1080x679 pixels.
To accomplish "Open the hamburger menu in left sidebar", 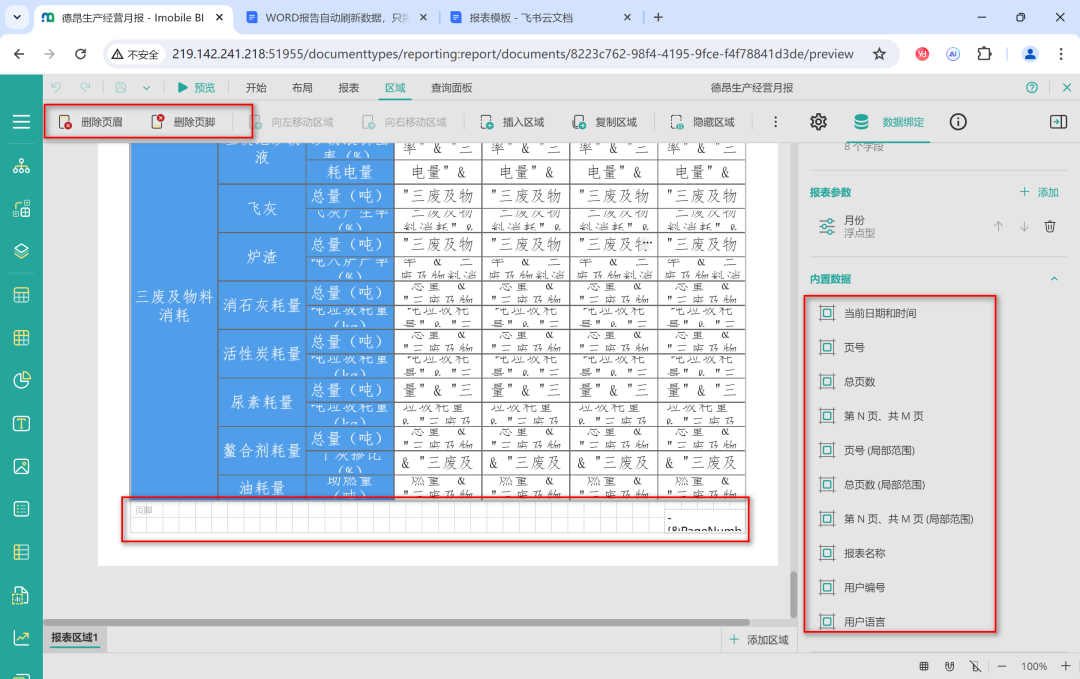I will coord(21,122).
